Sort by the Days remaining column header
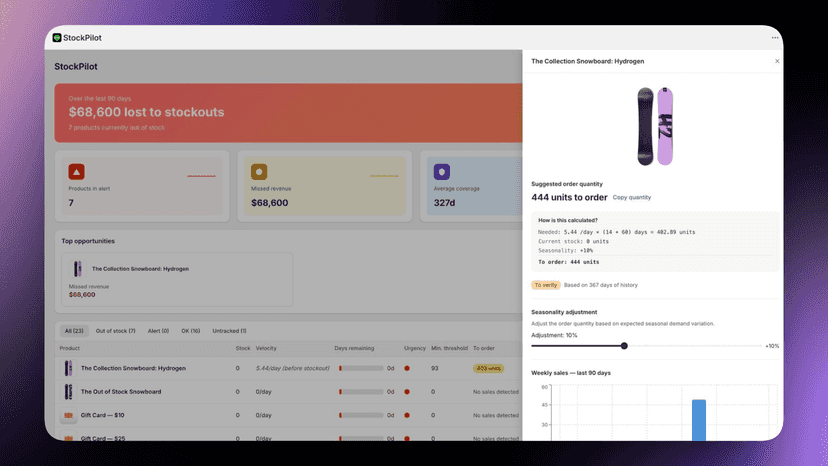 pyautogui.click(x=354, y=348)
